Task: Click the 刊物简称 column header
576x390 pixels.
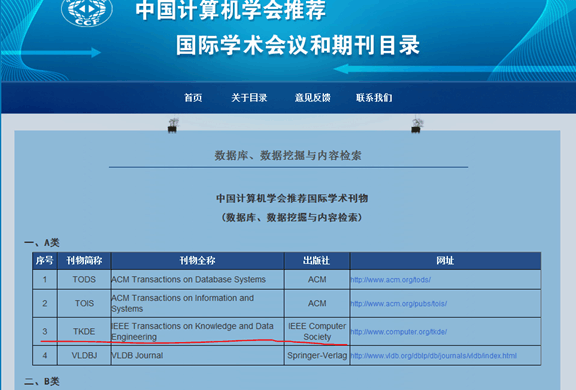Action: pyautogui.click(x=84, y=261)
